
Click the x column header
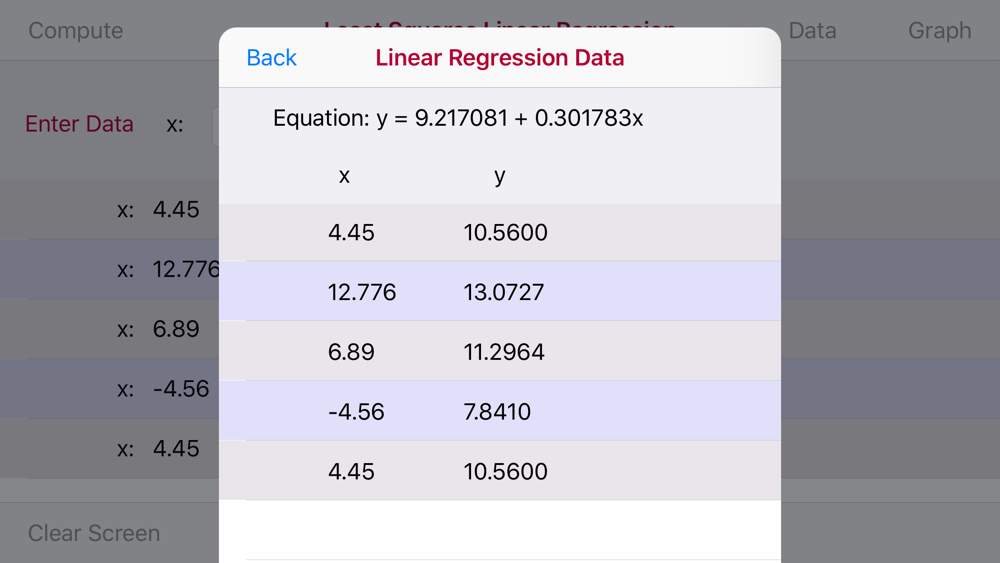(344, 175)
